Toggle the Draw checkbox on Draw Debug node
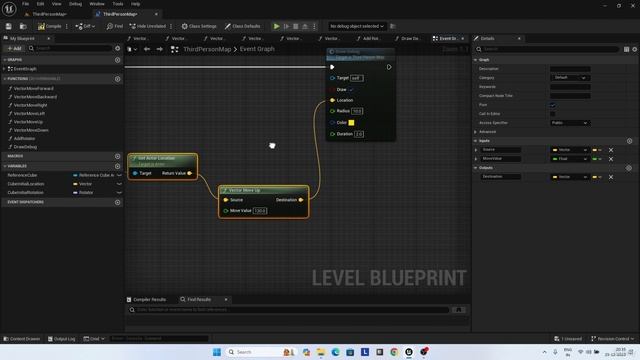This screenshot has height=360, width=640. [x=351, y=89]
